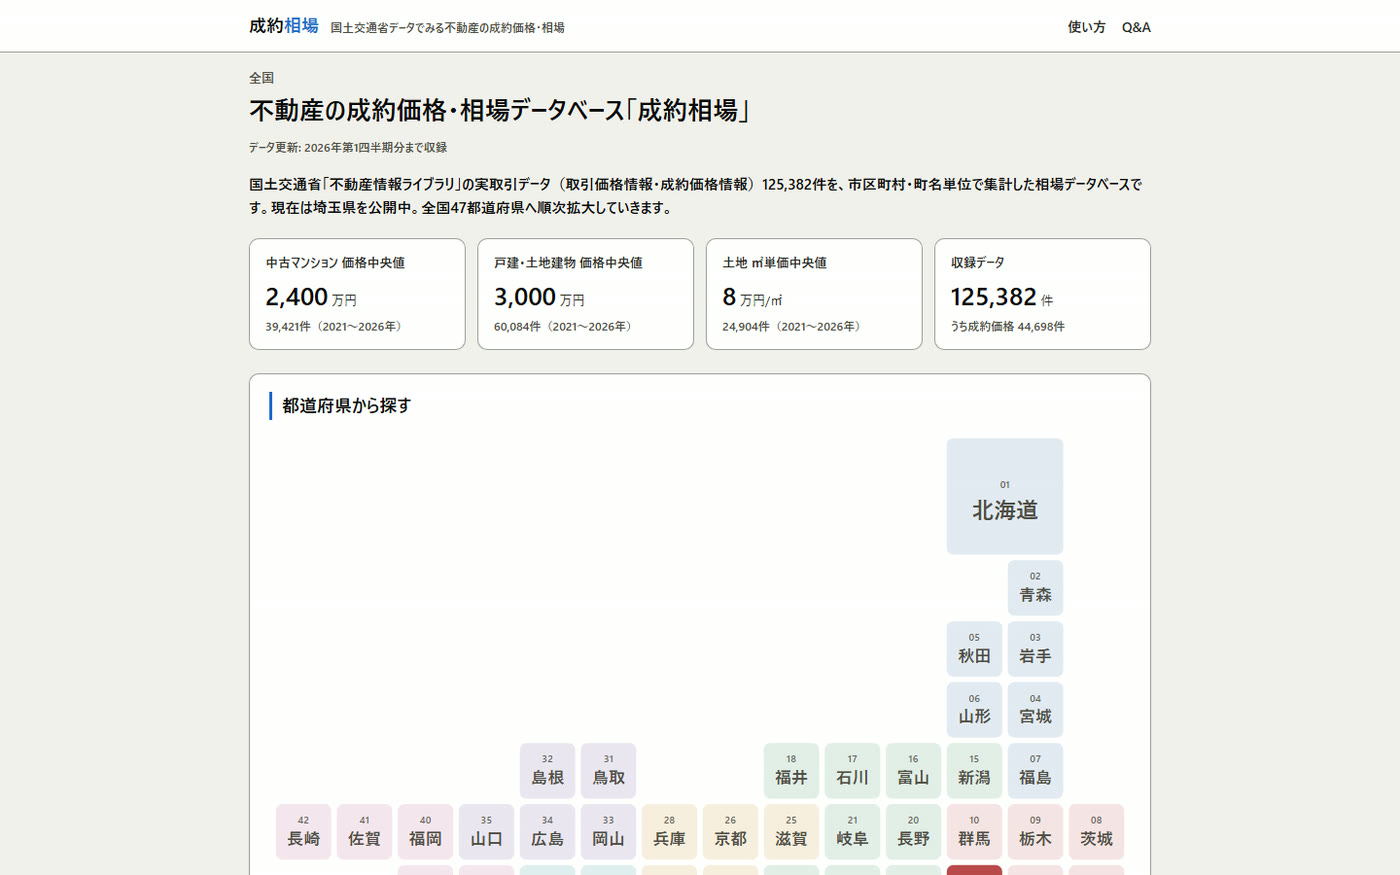Image resolution: width=1400 pixels, height=875 pixels.
Task: Click the header tagline 国土交通省データでみる不動産
Action: pos(447,28)
